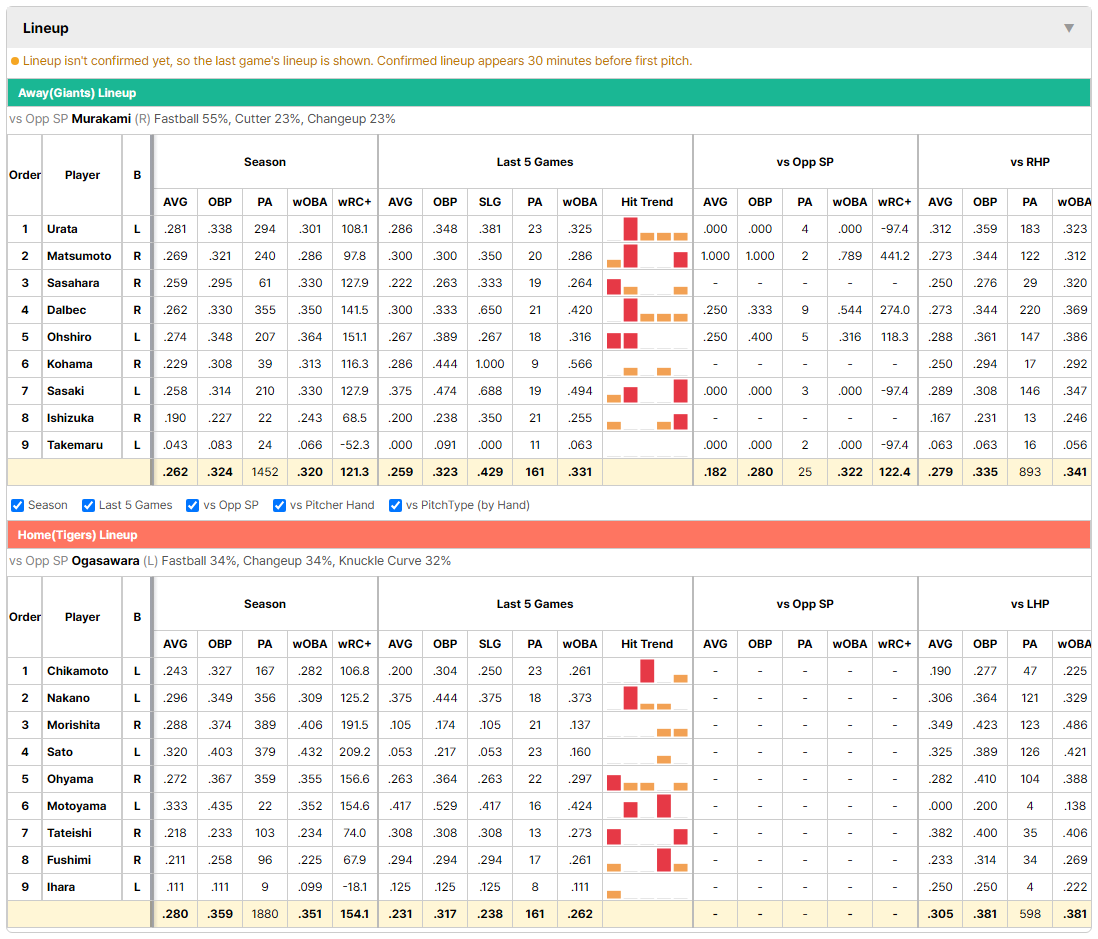Click Sasaki's hit trend chart

647,391
